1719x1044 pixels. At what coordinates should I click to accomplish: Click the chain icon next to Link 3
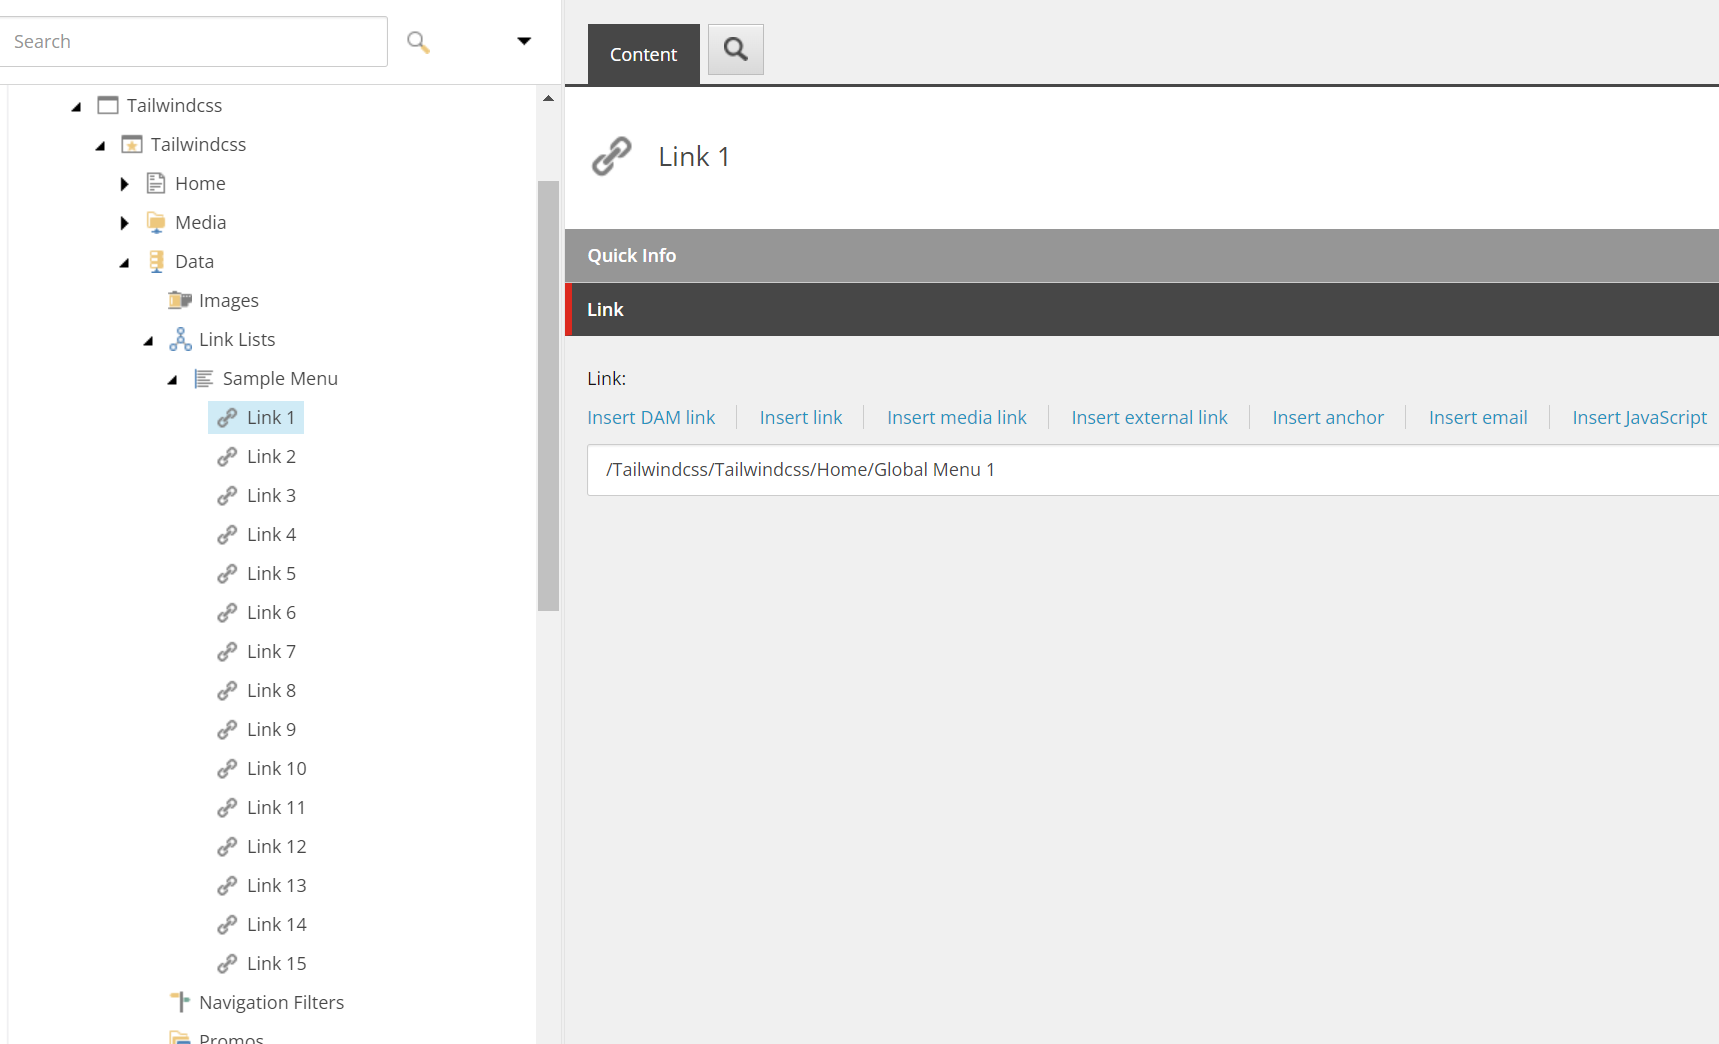pyautogui.click(x=227, y=495)
